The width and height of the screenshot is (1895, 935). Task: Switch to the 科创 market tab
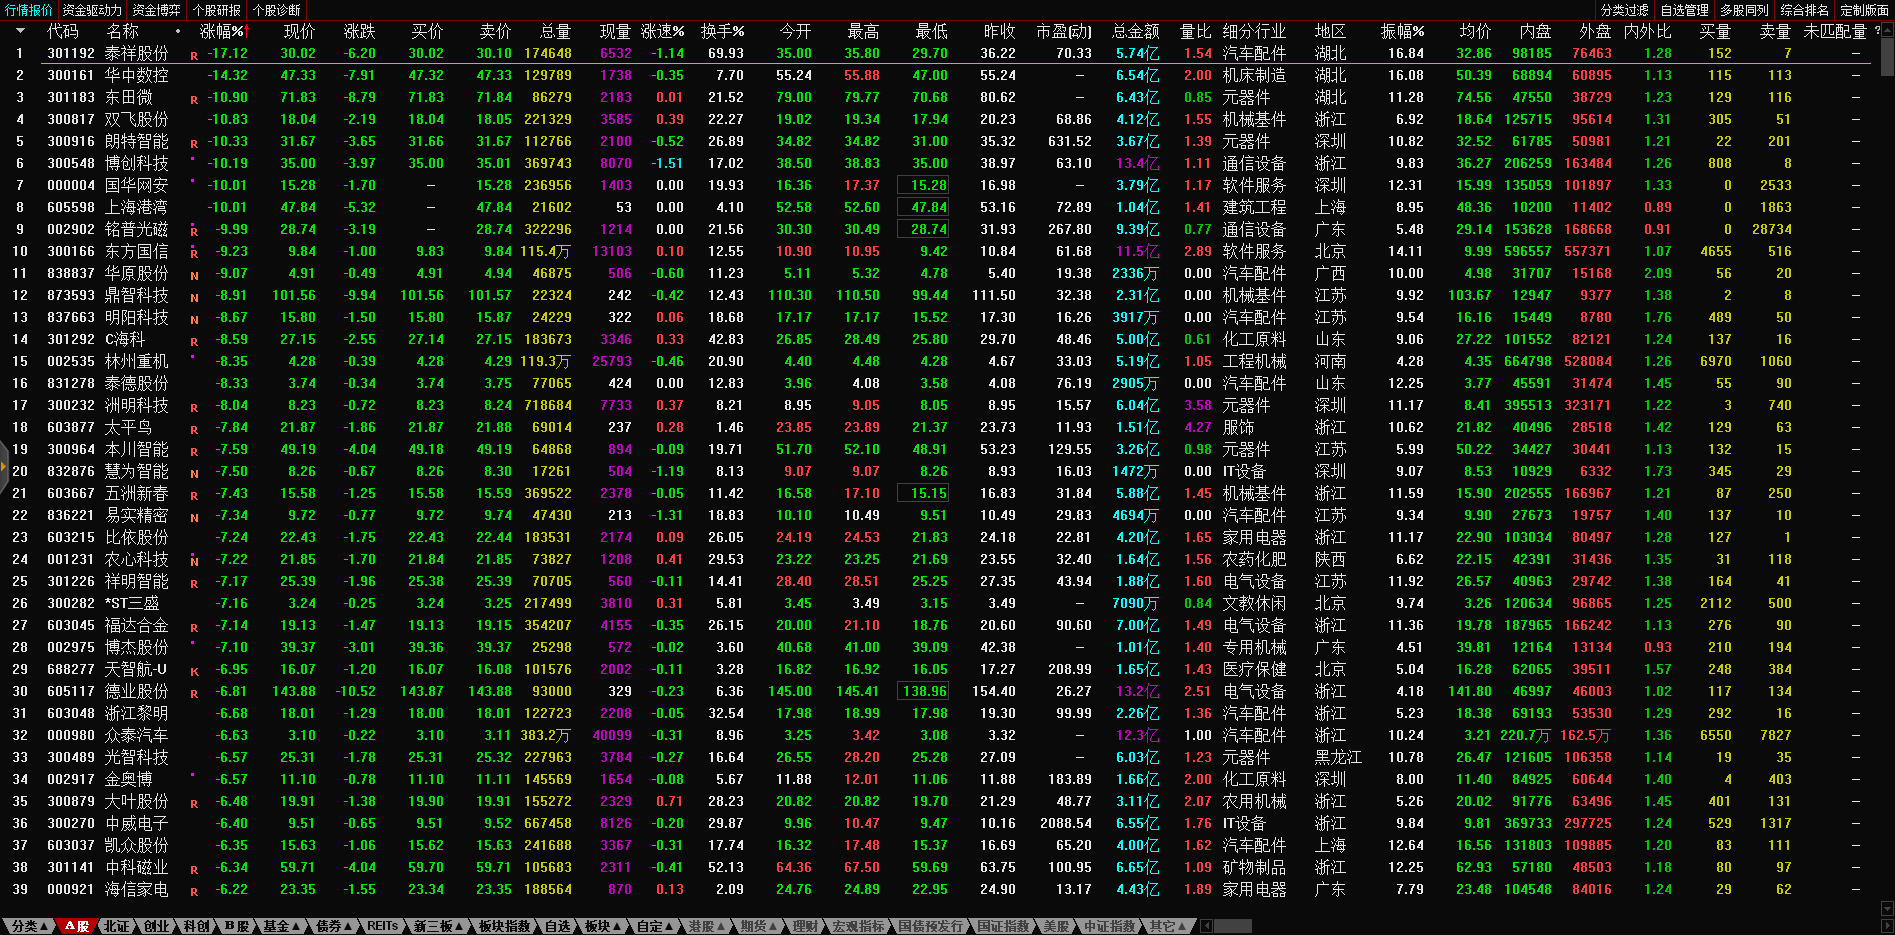[x=196, y=926]
